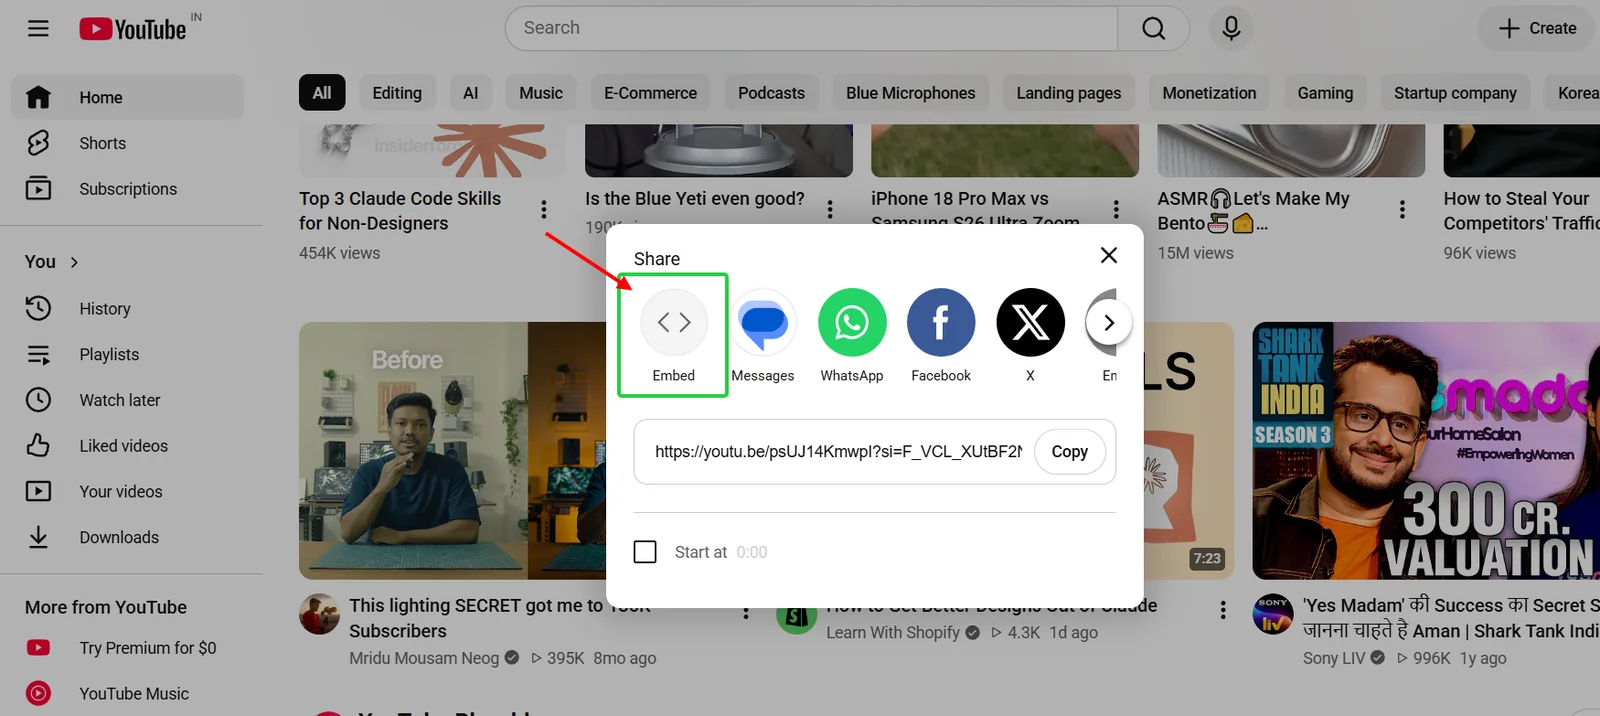Select the Landing pages chip
The image size is (1600, 716).
pos(1069,93)
